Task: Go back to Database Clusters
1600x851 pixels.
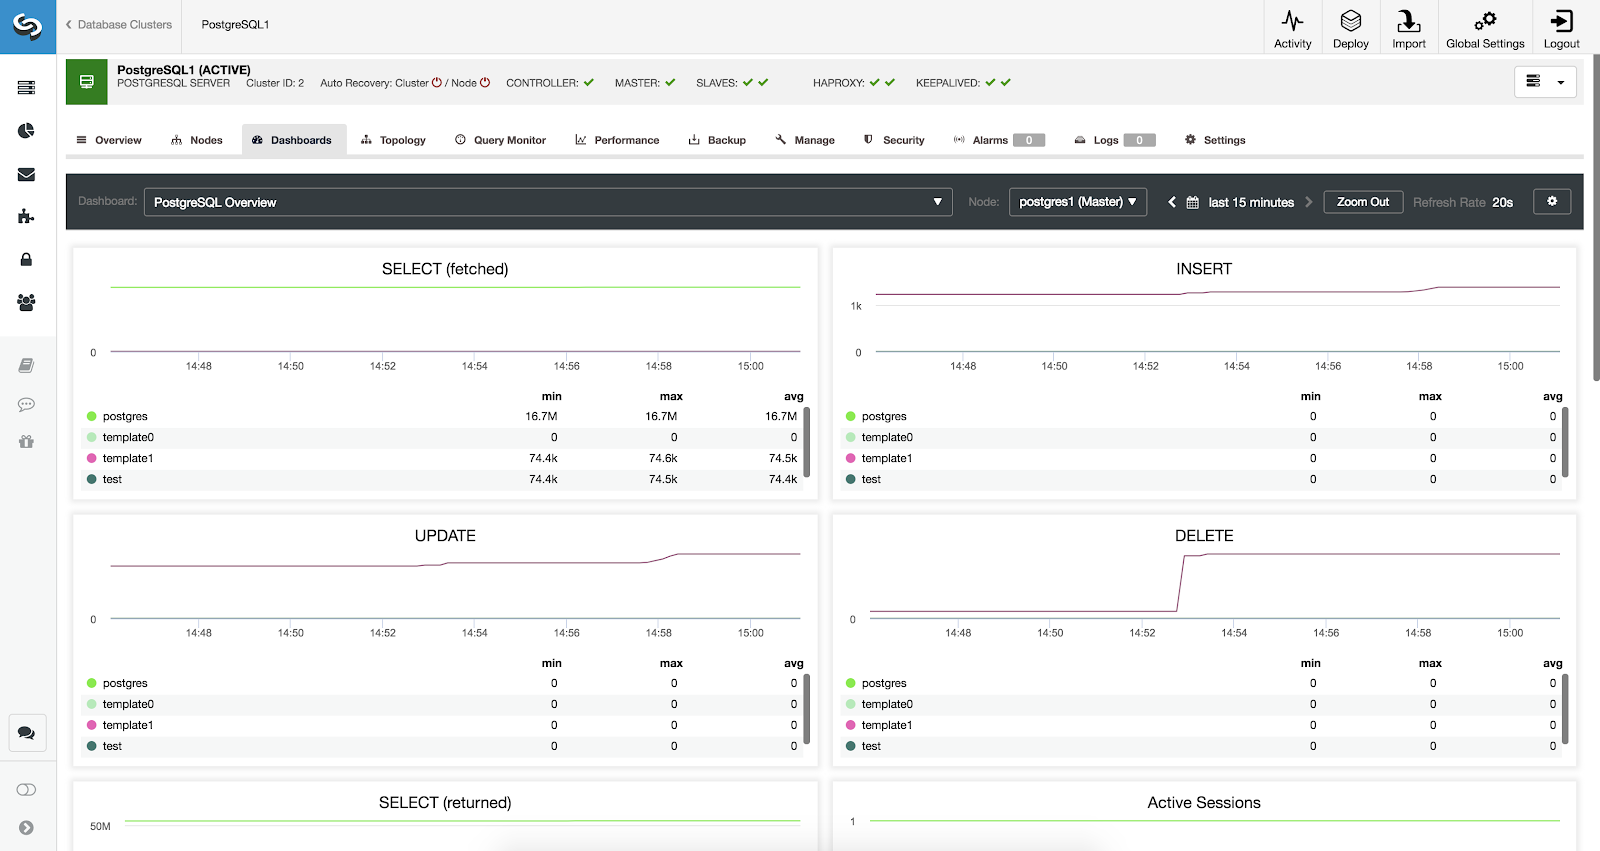Action: pos(119,25)
